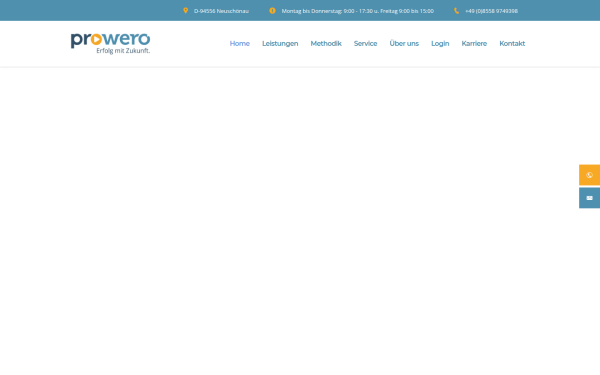
Task: Click the opening hours info icon
Action: point(272,11)
